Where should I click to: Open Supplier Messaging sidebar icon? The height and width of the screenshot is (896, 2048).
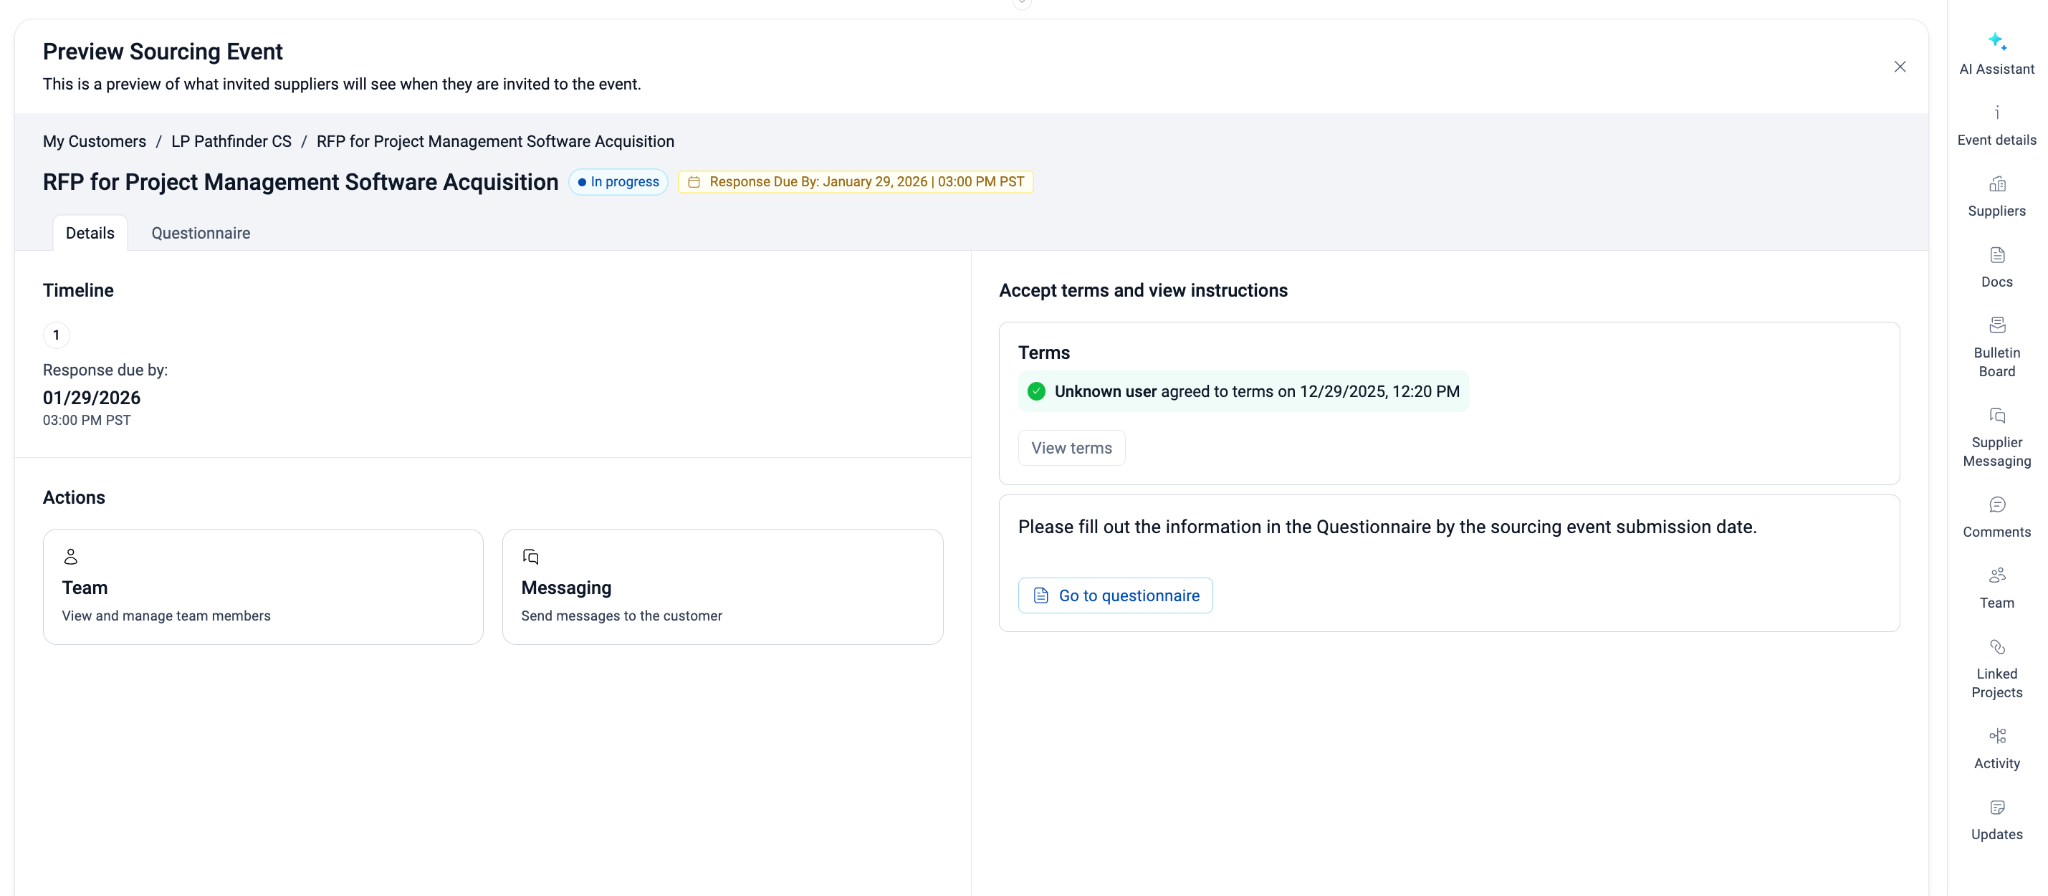pyautogui.click(x=1996, y=416)
